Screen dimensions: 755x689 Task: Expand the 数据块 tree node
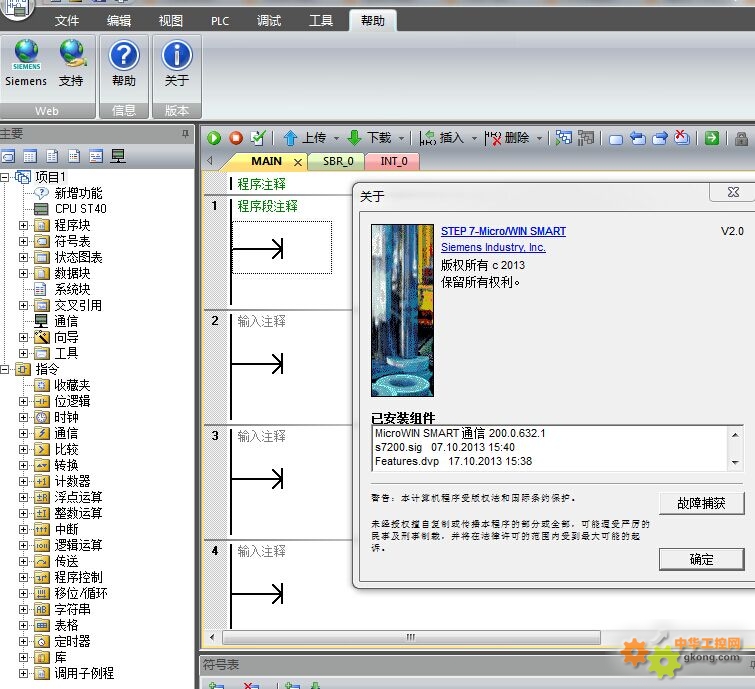point(23,273)
